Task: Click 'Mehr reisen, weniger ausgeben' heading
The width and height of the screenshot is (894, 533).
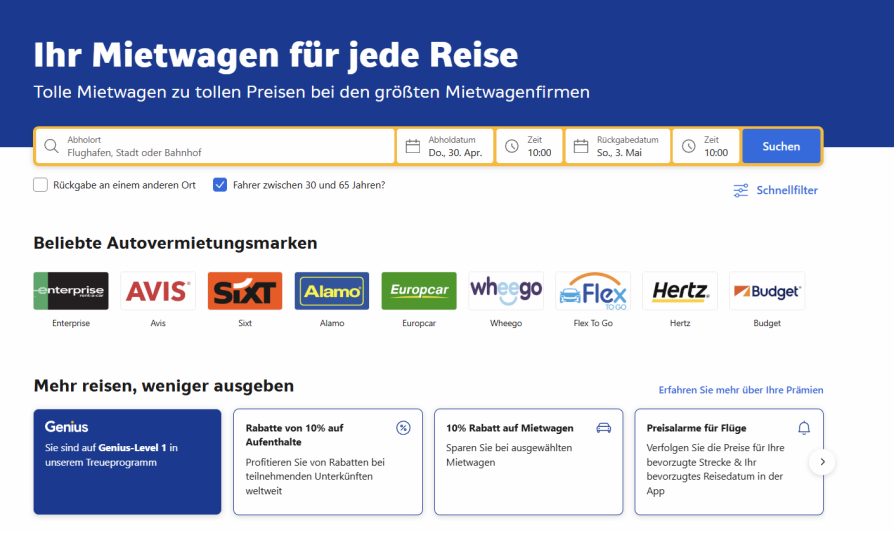Action: [164, 386]
